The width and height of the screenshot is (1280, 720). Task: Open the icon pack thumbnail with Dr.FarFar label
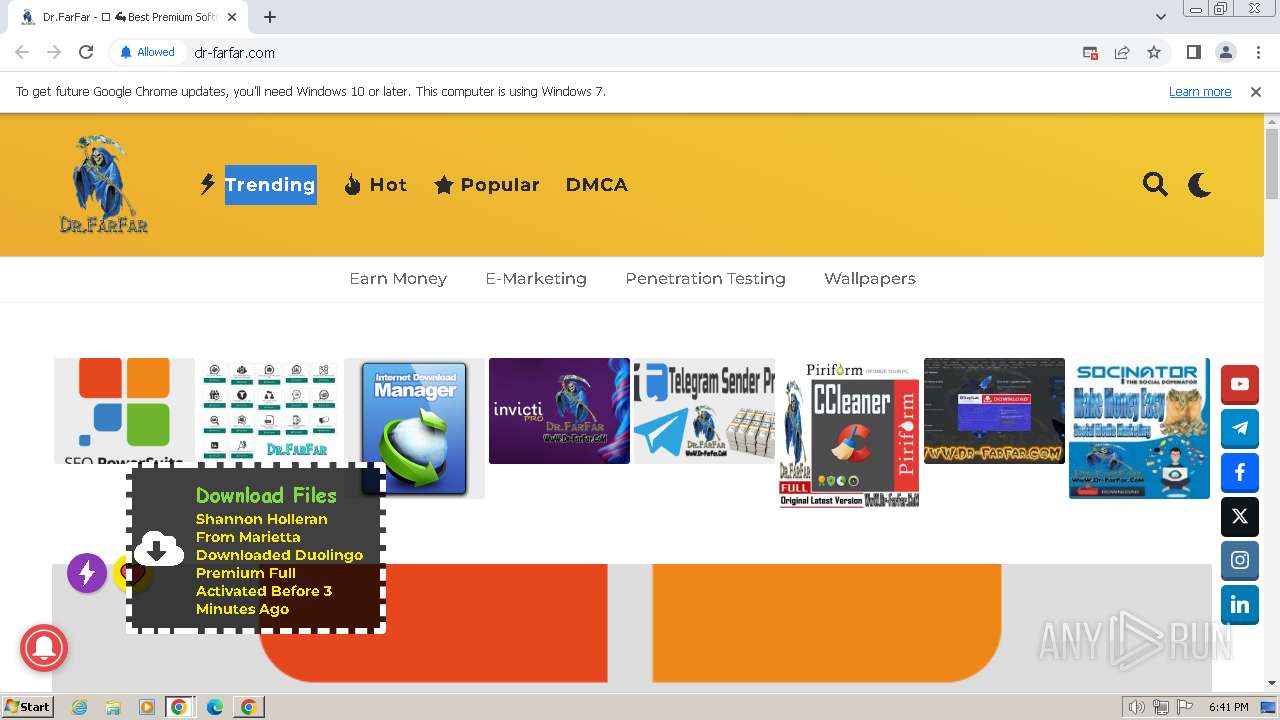coord(269,411)
